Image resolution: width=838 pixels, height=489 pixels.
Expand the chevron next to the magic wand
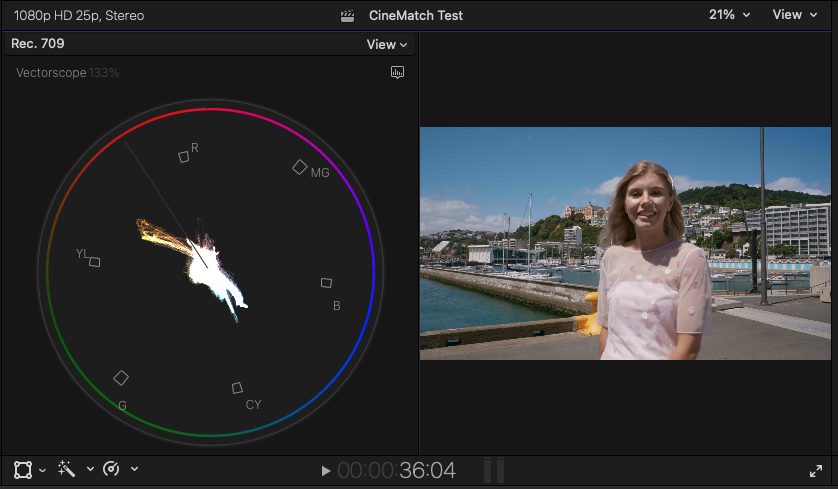[90, 470]
